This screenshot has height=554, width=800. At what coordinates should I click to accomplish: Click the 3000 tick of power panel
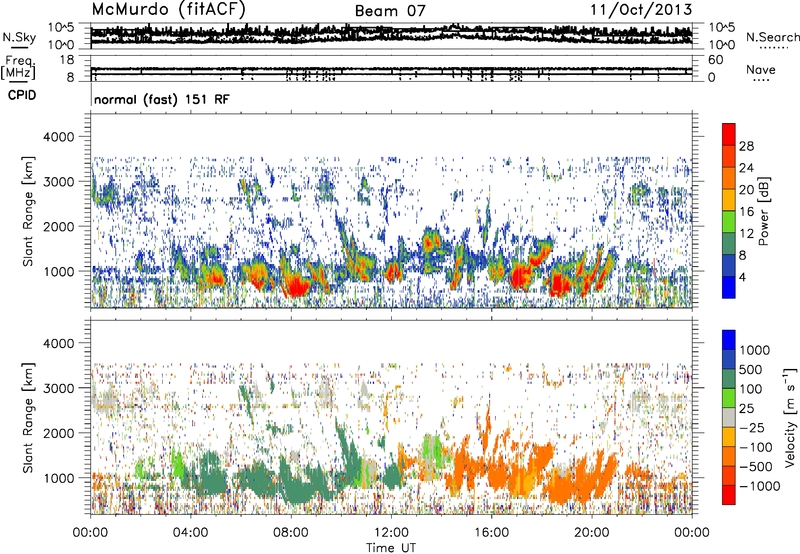coord(58,182)
